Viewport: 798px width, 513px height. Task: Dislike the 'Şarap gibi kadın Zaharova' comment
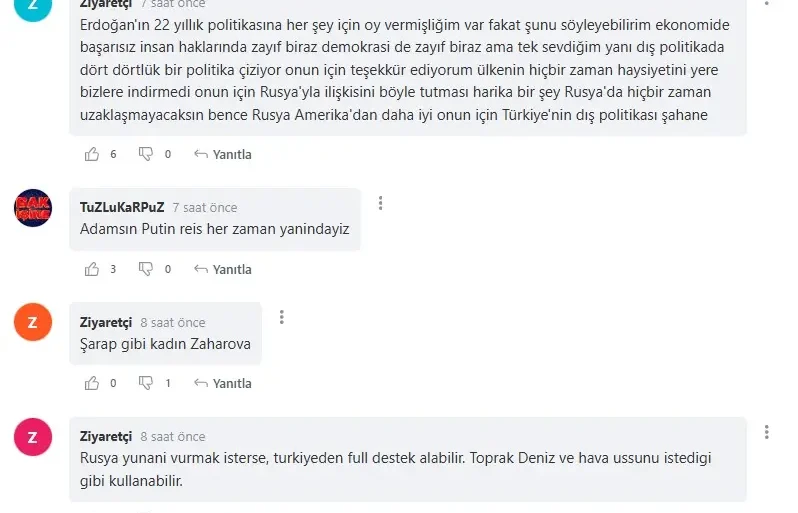click(x=146, y=383)
